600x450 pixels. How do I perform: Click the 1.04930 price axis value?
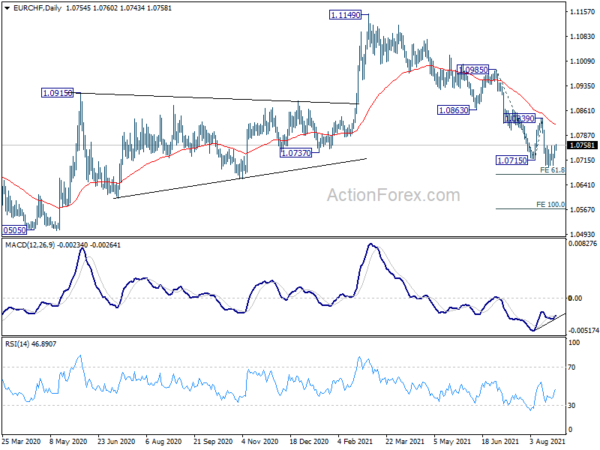point(582,234)
